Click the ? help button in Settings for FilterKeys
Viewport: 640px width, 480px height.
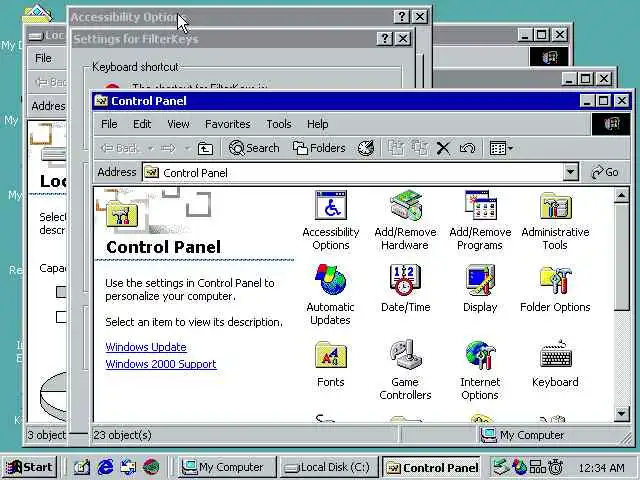click(x=384, y=38)
